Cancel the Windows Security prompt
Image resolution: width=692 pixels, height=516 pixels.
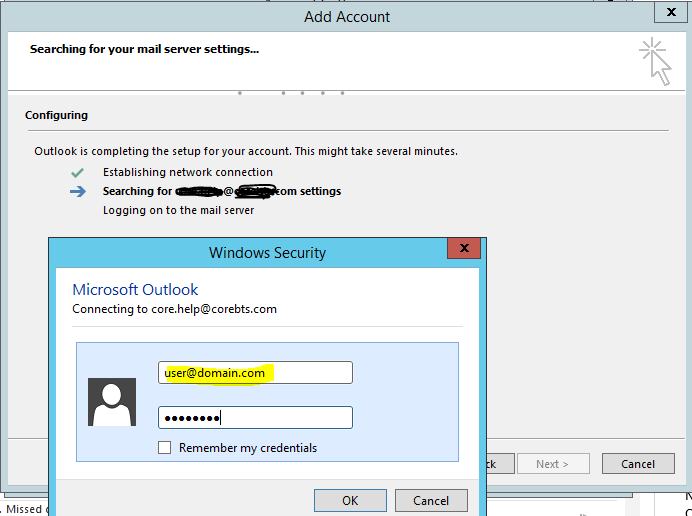(431, 501)
